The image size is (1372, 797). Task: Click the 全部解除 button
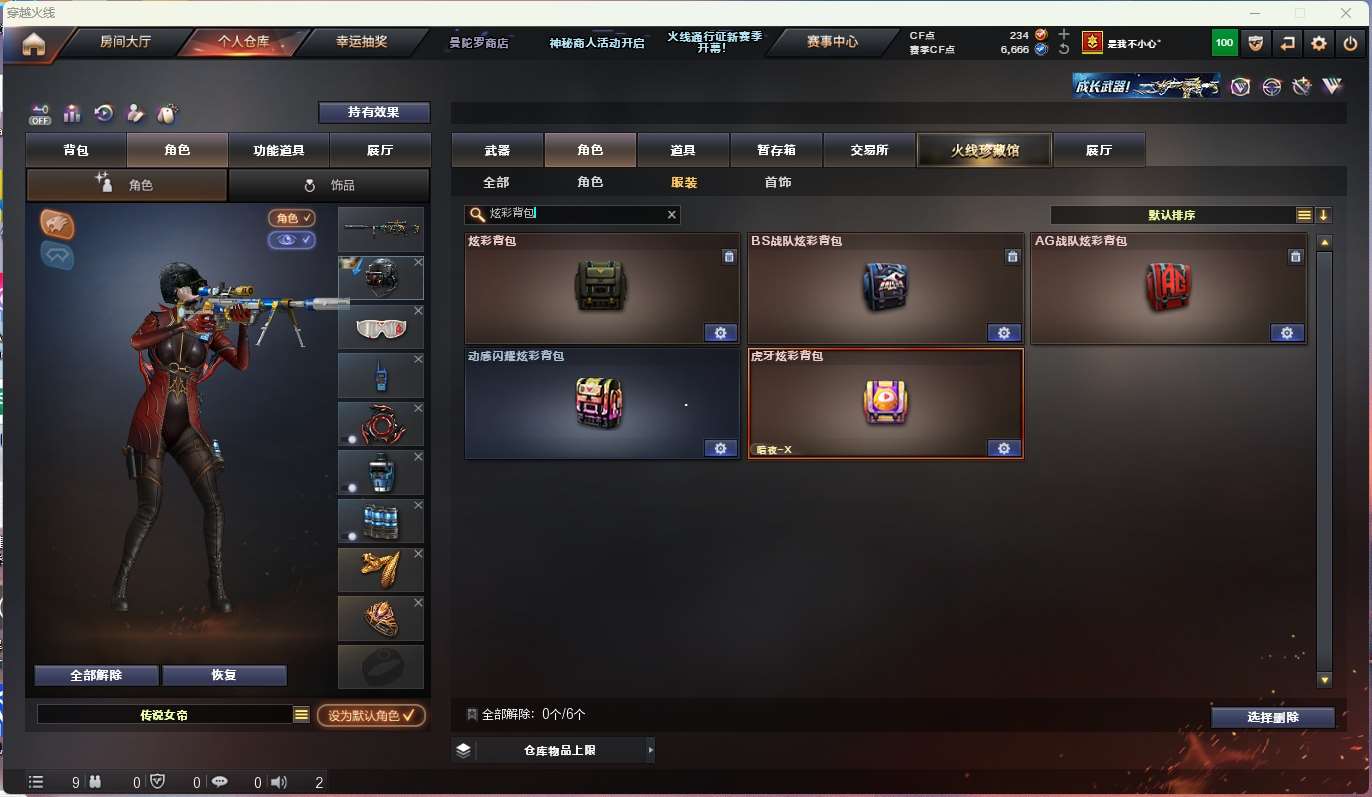click(96, 676)
